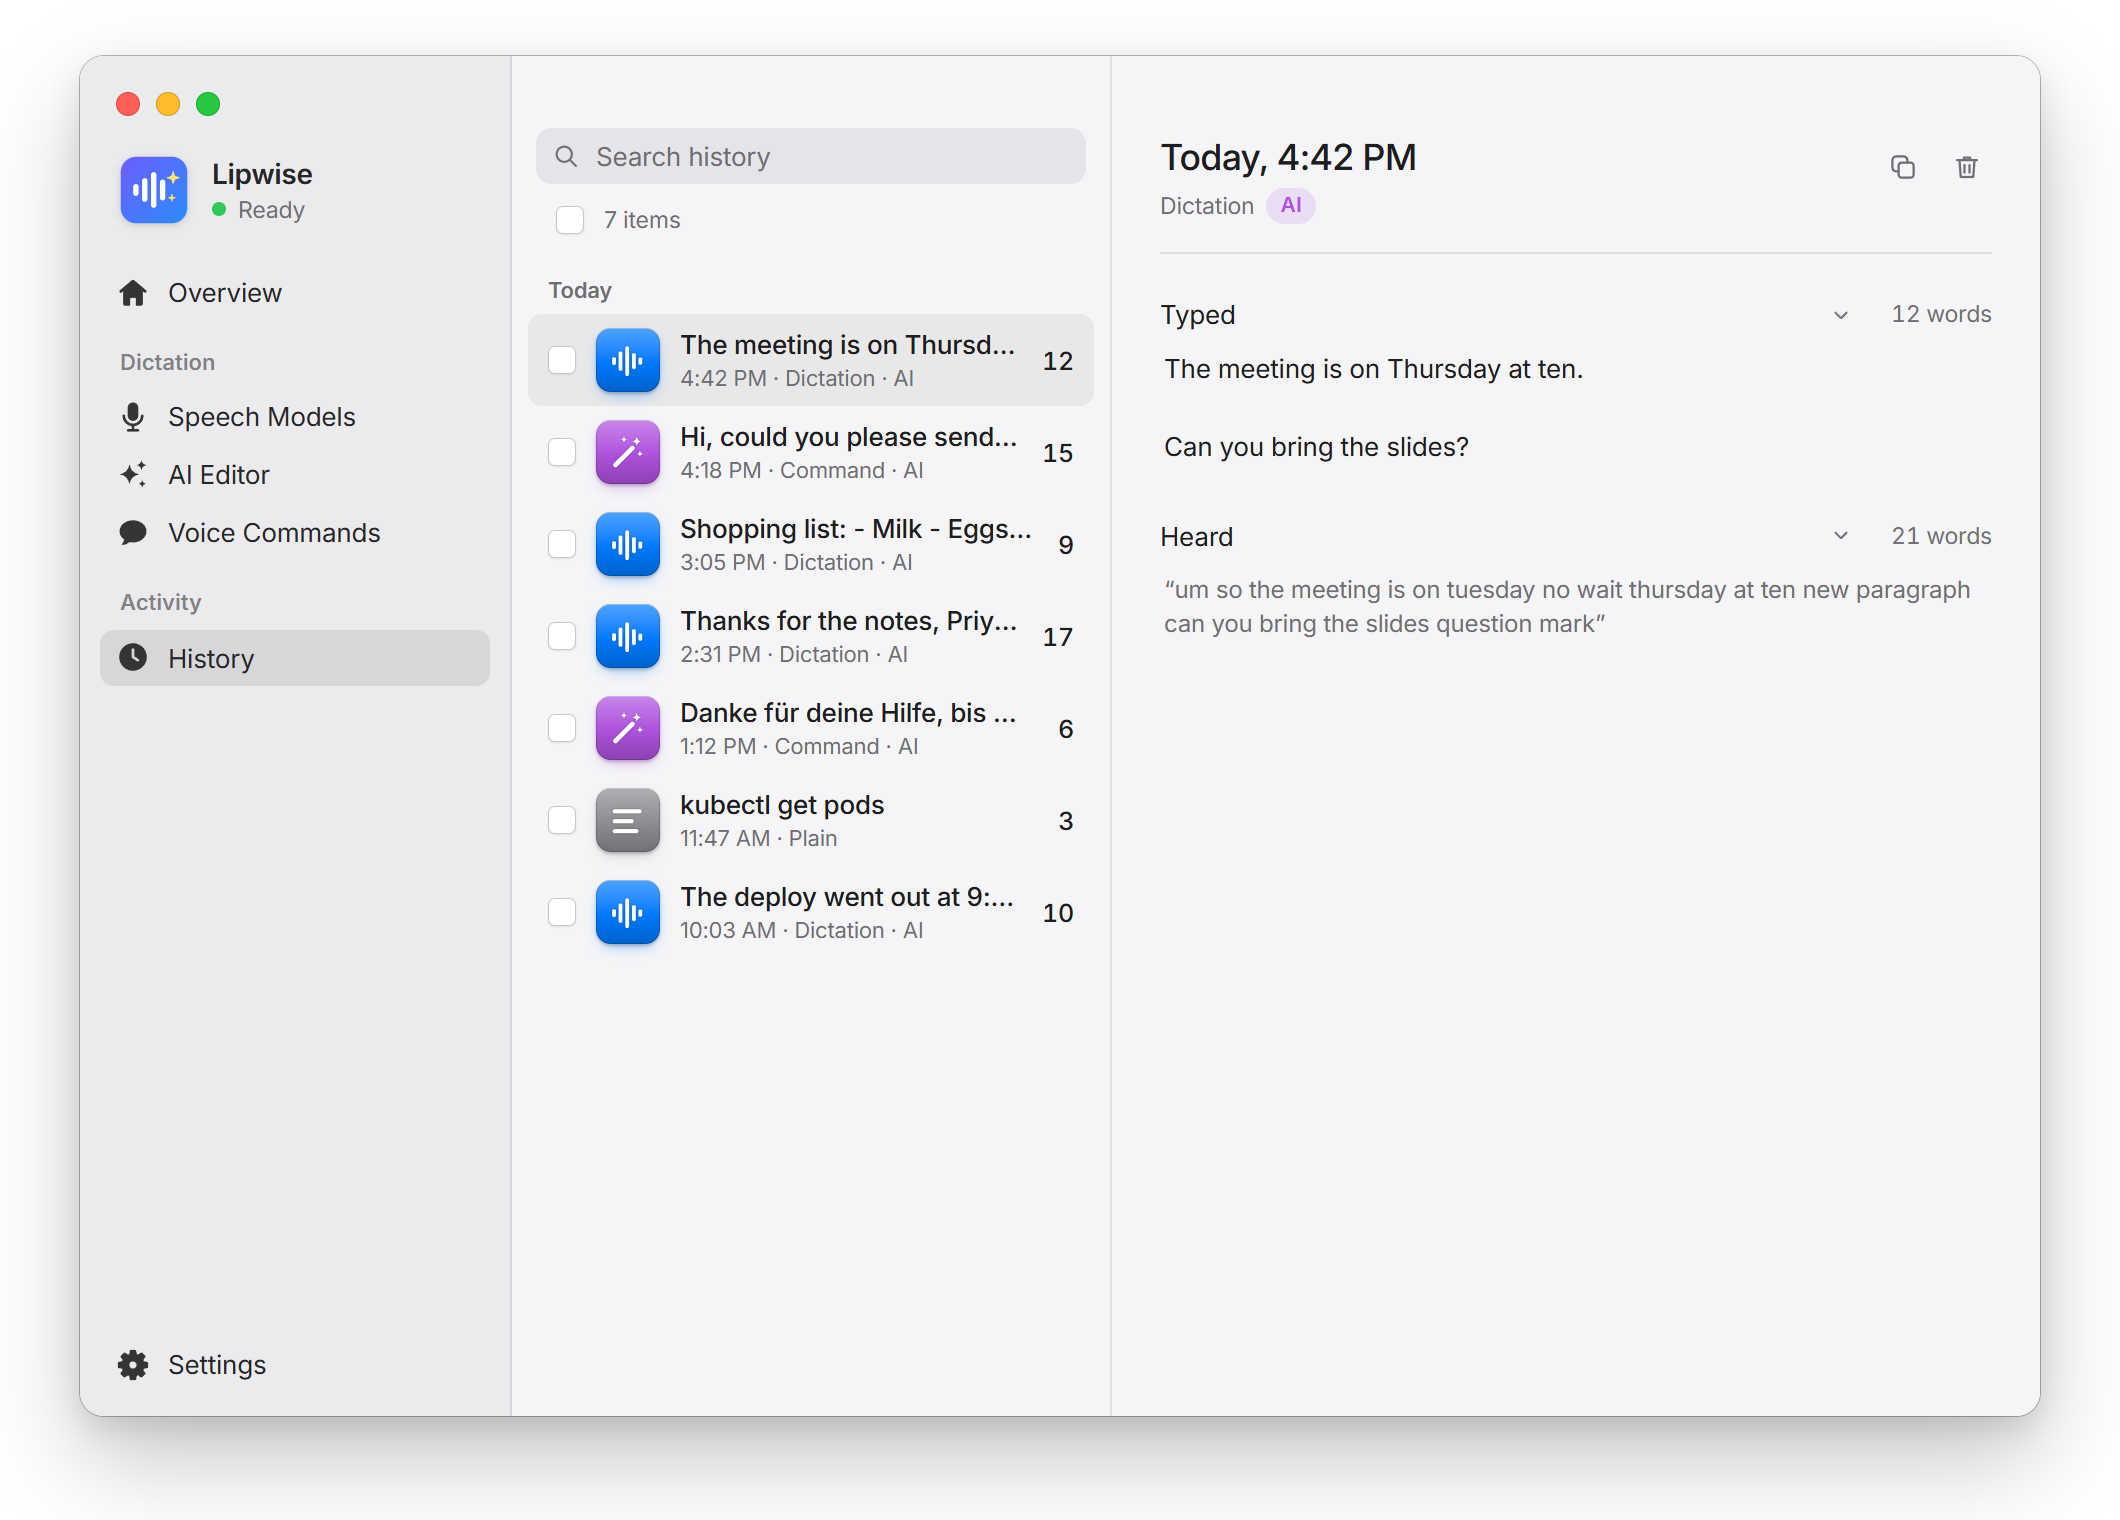2120x1520 pixels.
Task: Click the Lipwise app logo icon
Action: click(x=154, y=189)
